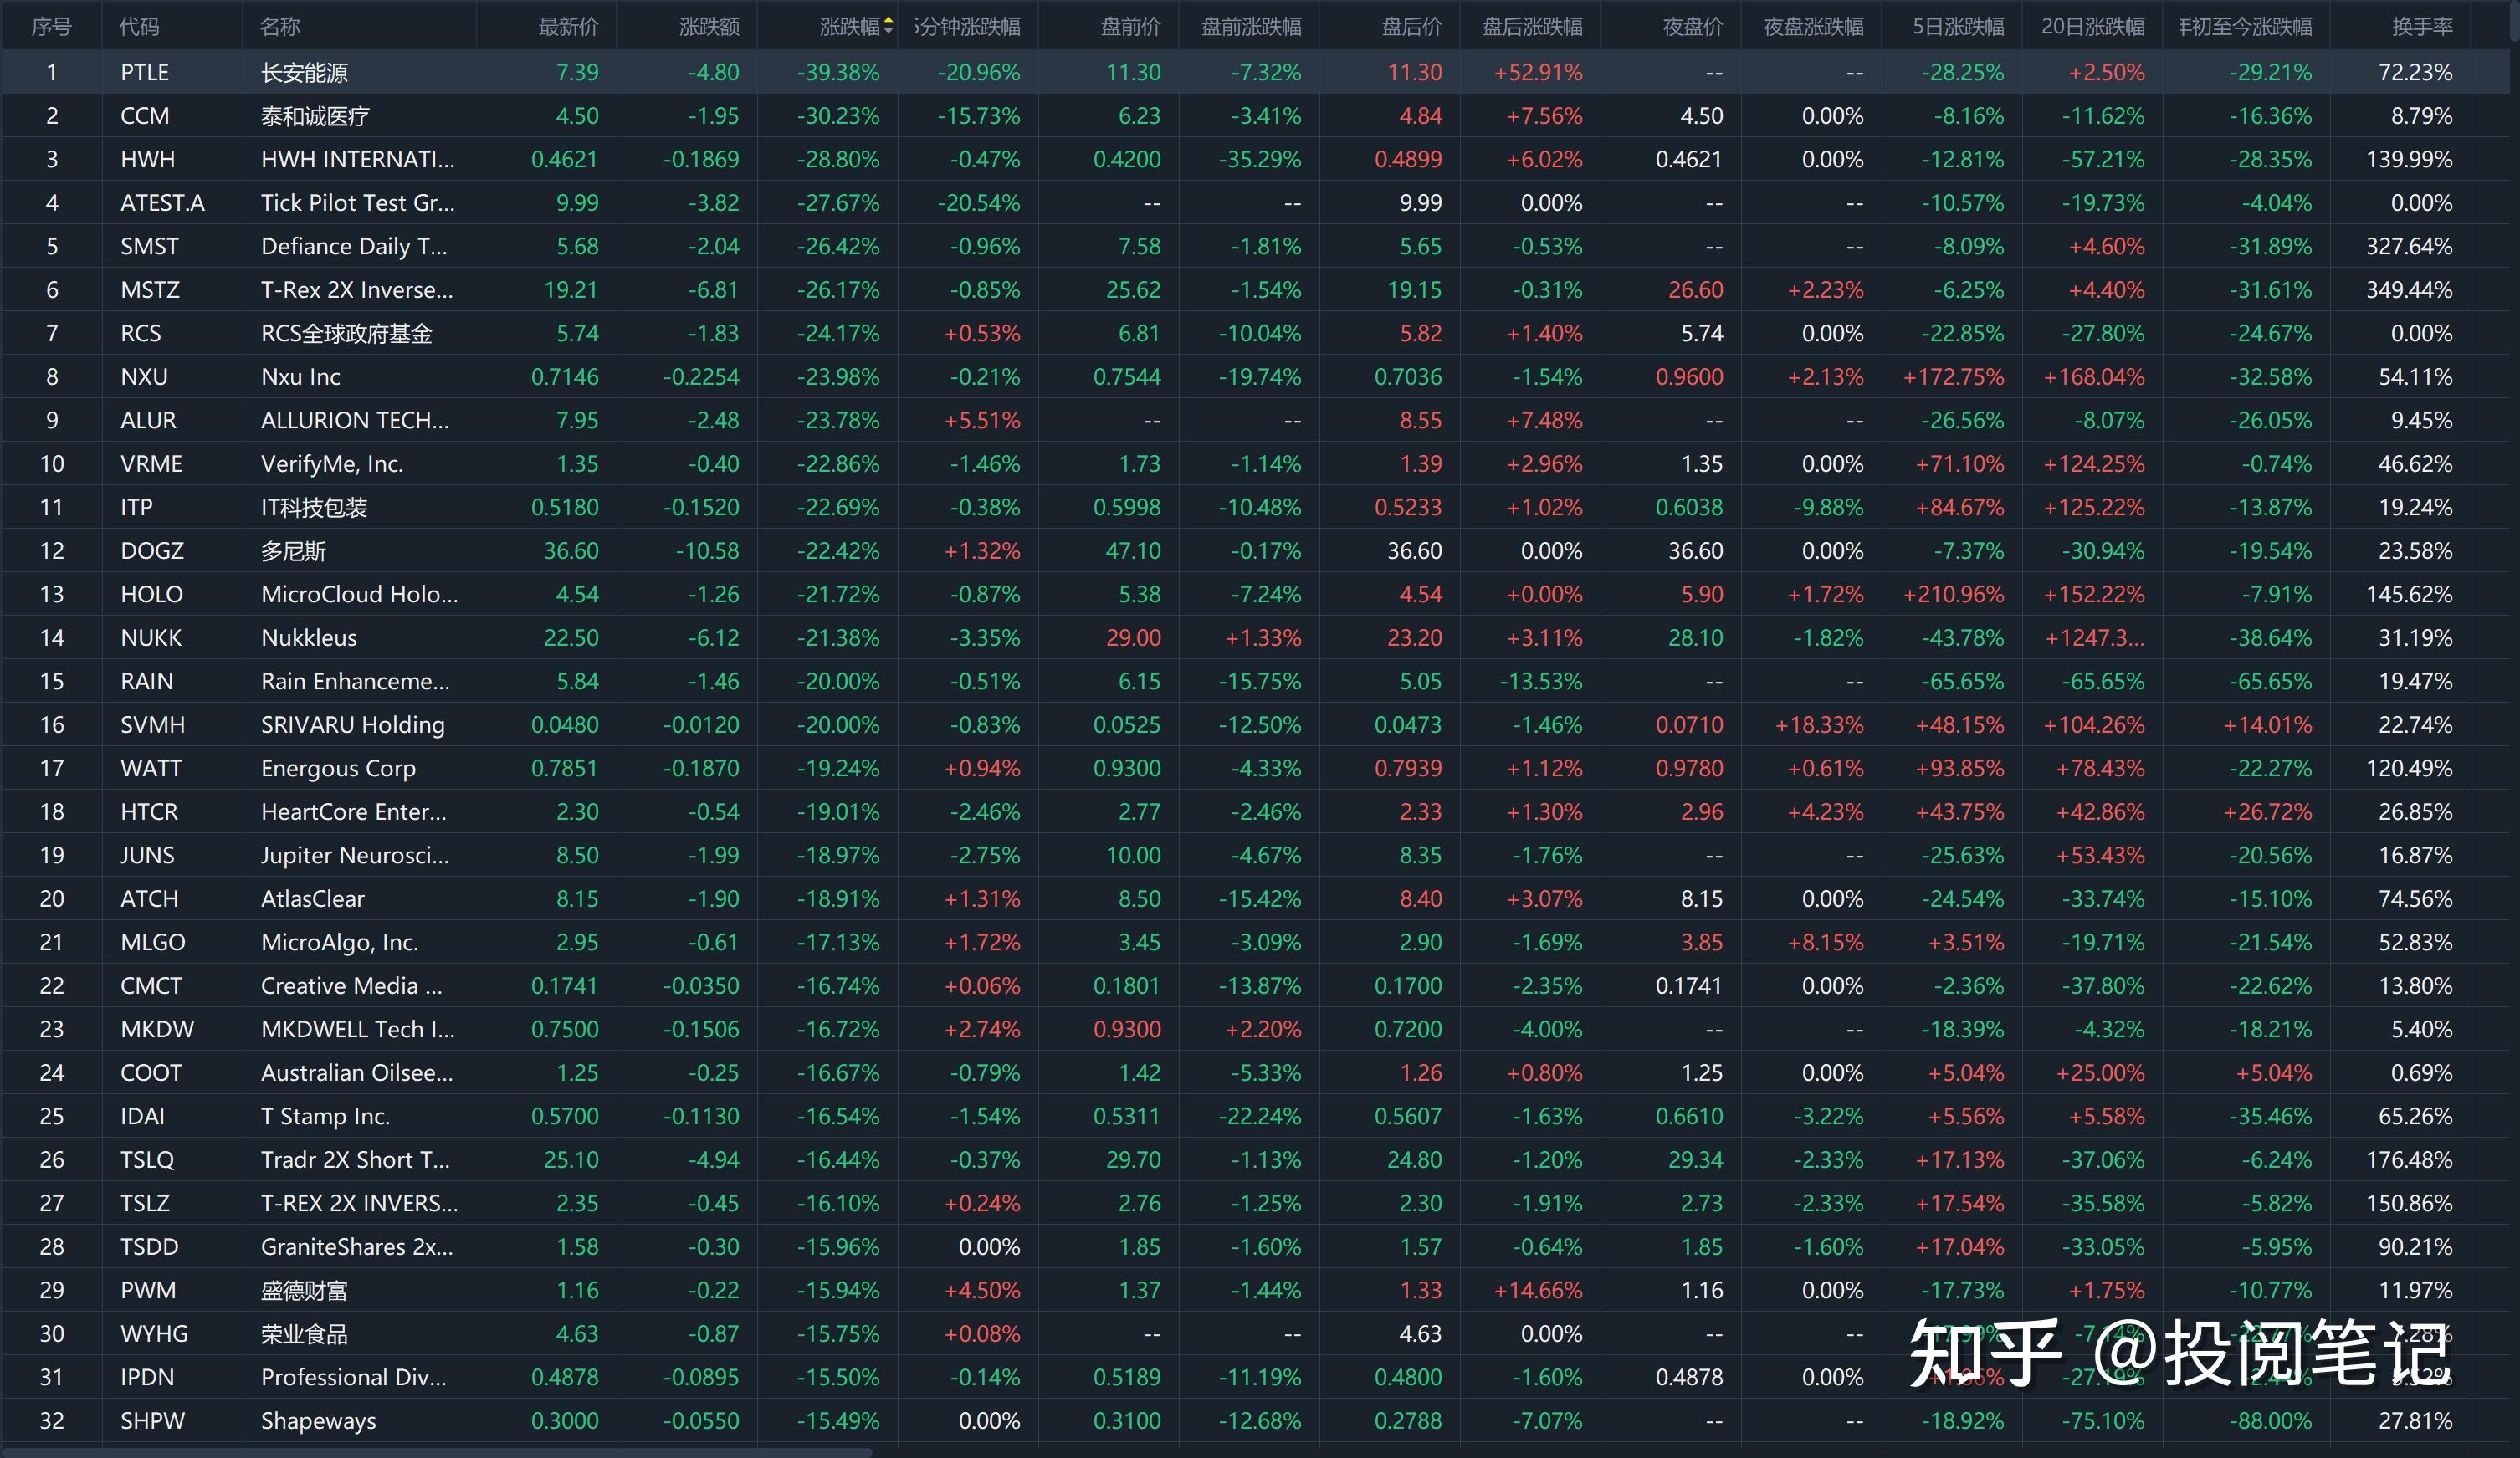The width and height of the screenshot is (2520, 1458).
Task: Select the IPDN ticker
Action: (147, 1378)
